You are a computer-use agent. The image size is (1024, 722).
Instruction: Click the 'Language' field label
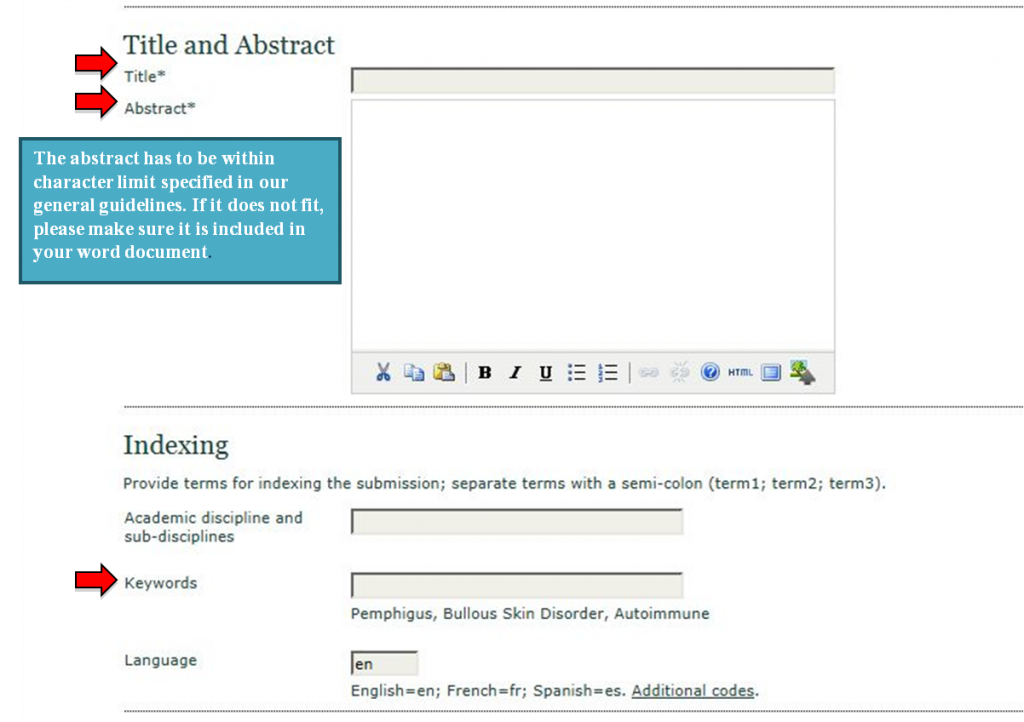161,660
